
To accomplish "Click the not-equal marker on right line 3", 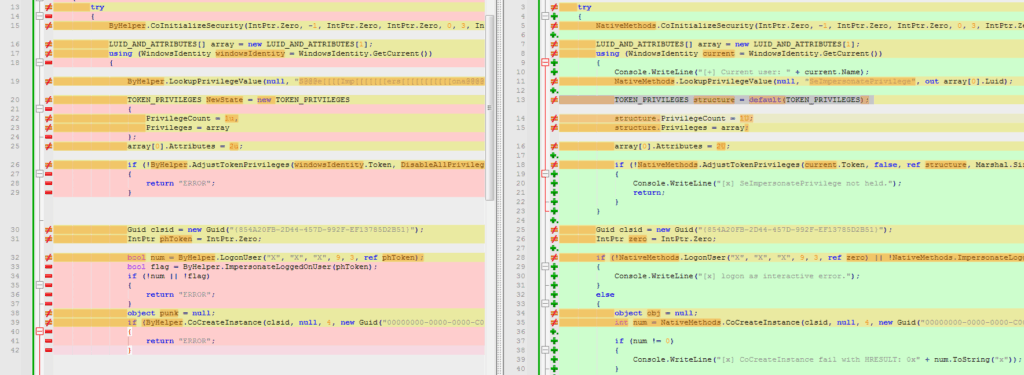I will coord(554,7).
